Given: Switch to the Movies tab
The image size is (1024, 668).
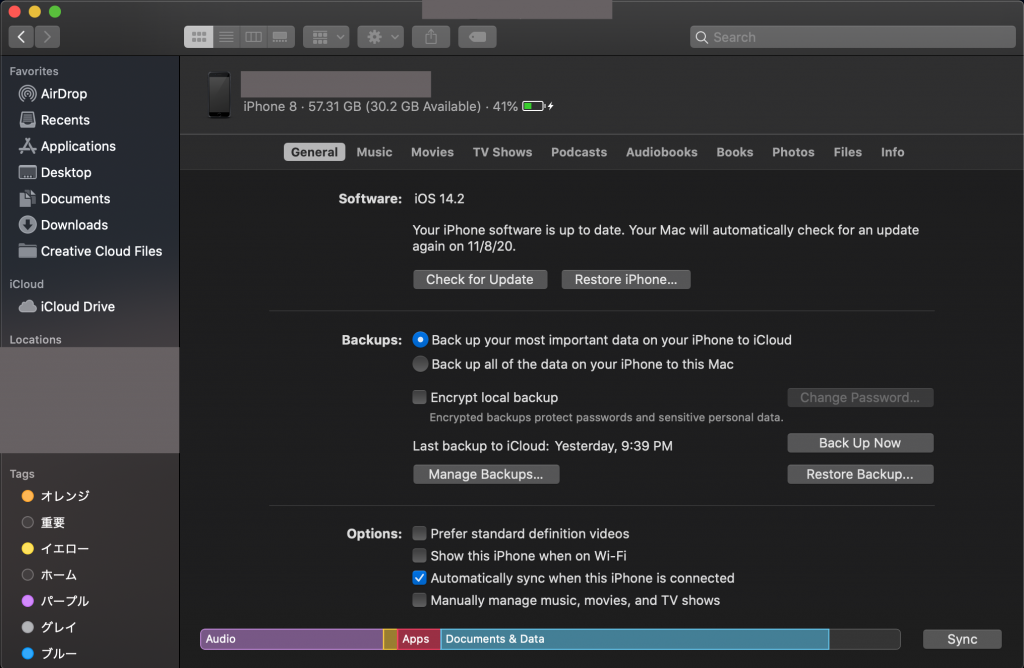Looking at the screenshot, I should pyautogui.click(x=432, y=152).
